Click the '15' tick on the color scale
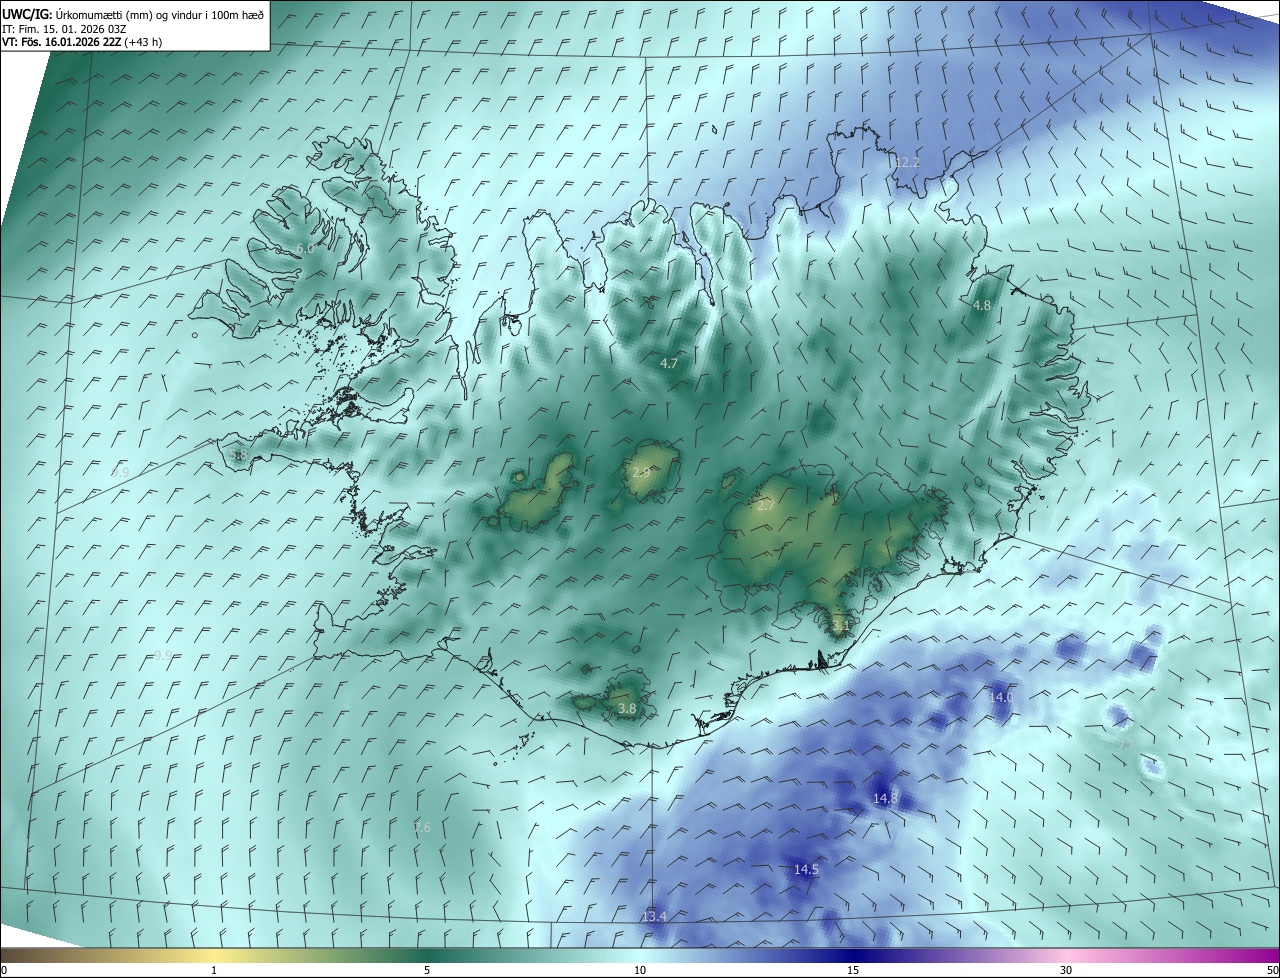The height and width of the screenshot is (978, 1280). 853,971
